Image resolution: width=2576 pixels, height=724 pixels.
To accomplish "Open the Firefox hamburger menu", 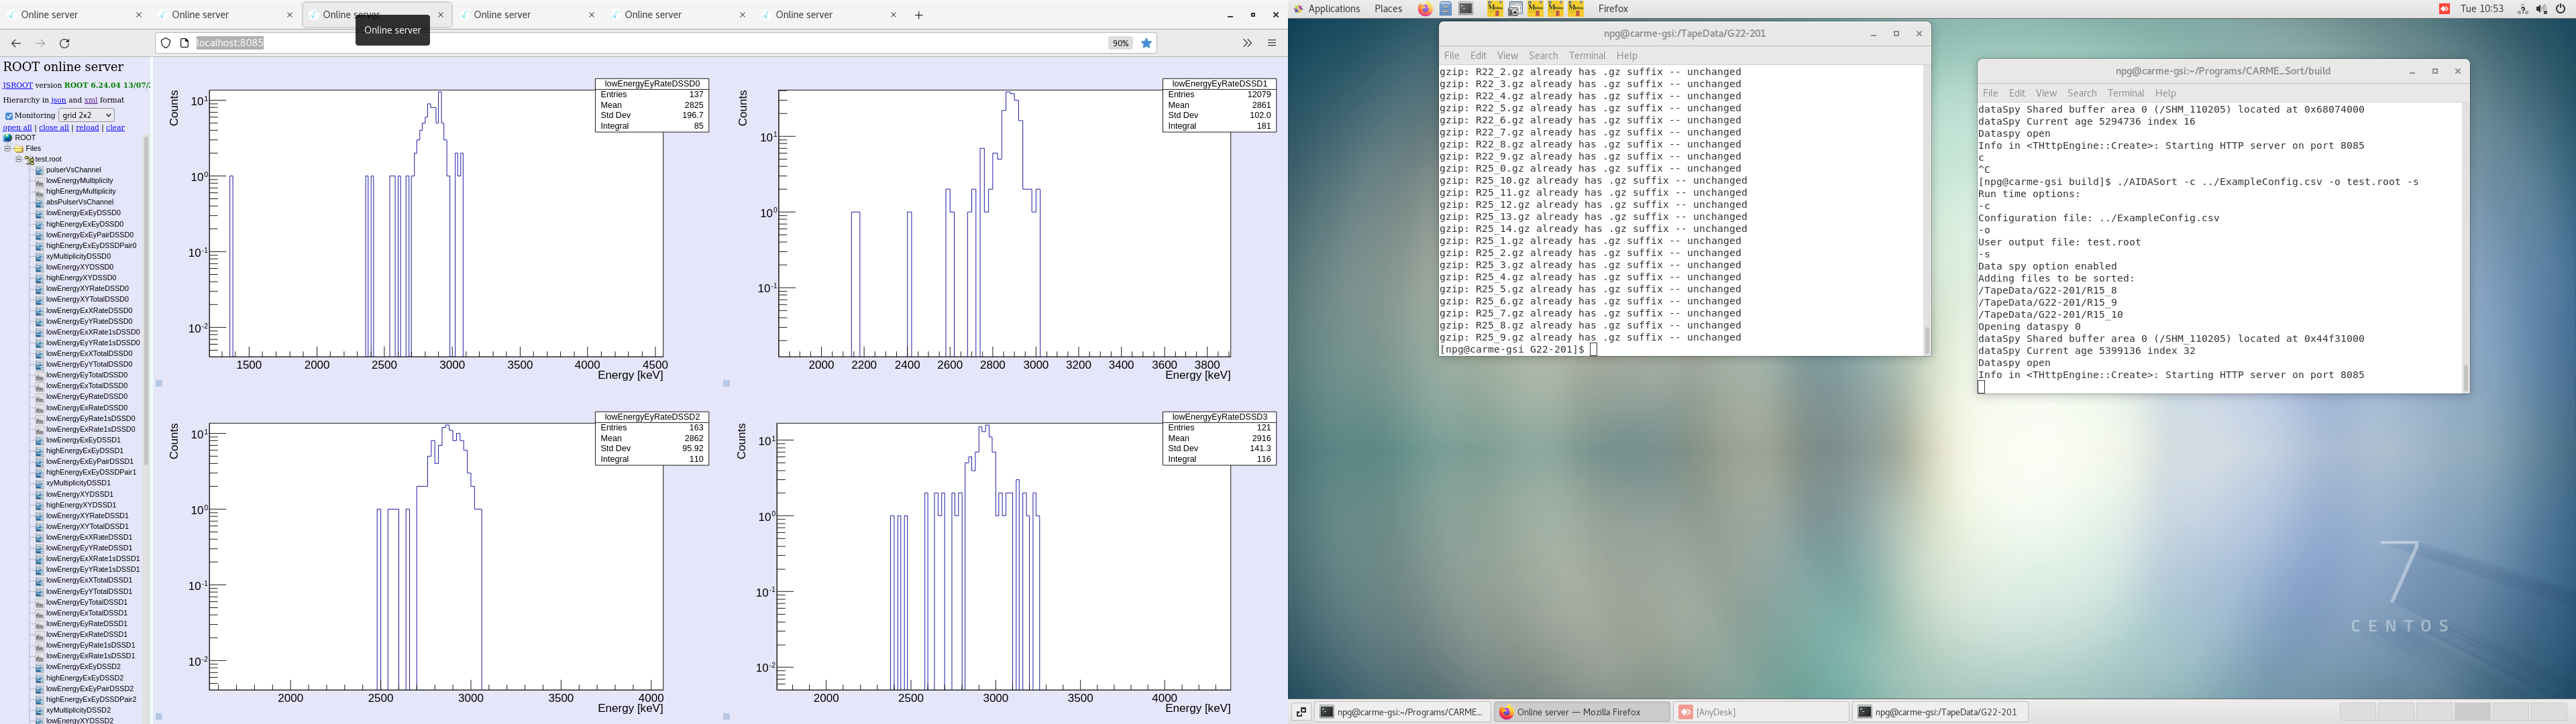I will pyautogui.click(x=1272, y=43).
